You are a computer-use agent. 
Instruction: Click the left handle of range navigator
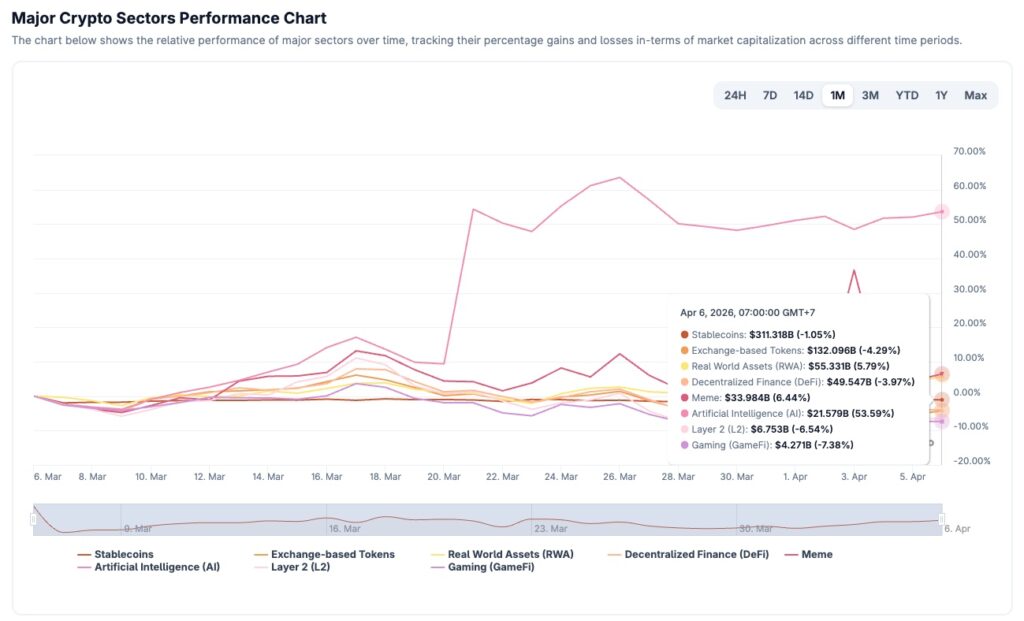pos(33,519)
